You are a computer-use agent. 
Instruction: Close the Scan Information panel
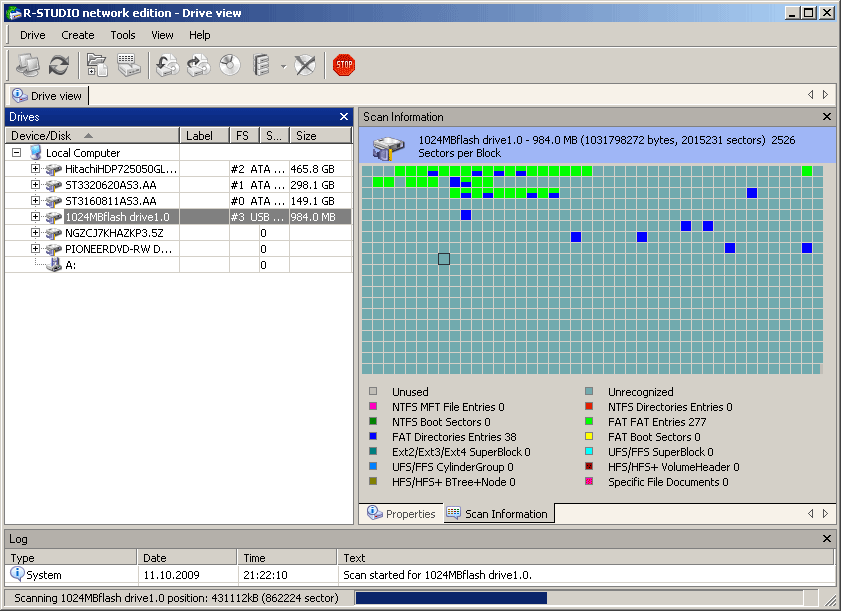click(x=827, y=116)
